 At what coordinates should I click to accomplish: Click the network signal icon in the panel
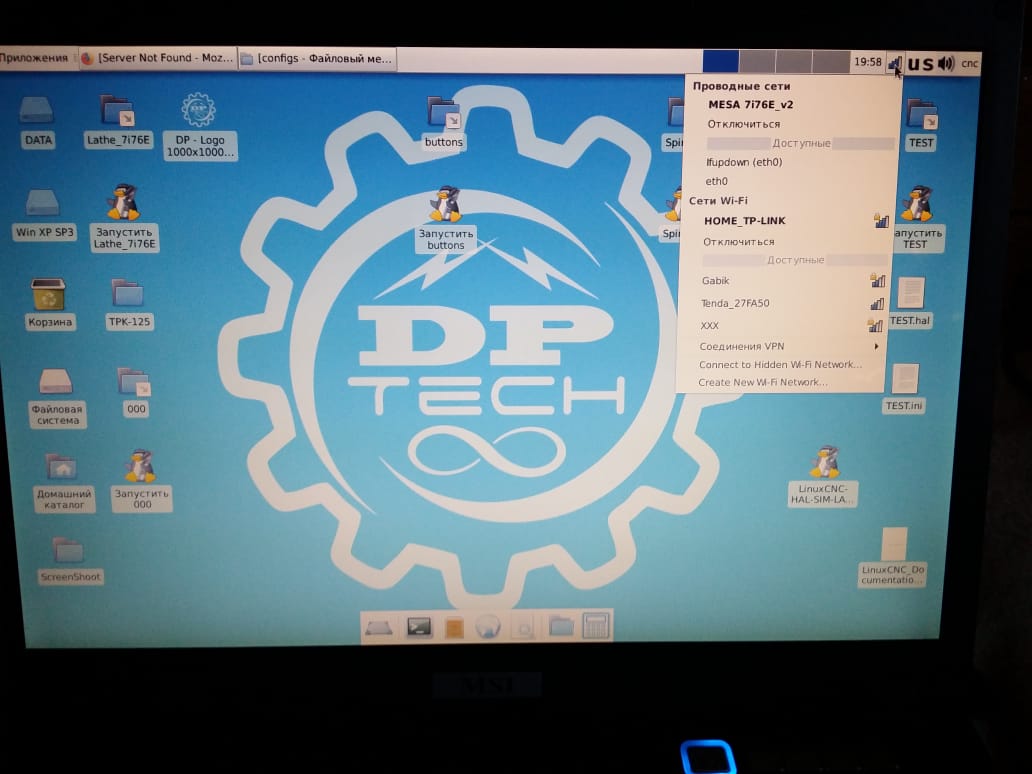pyautogui.click(x=895, y=63)
